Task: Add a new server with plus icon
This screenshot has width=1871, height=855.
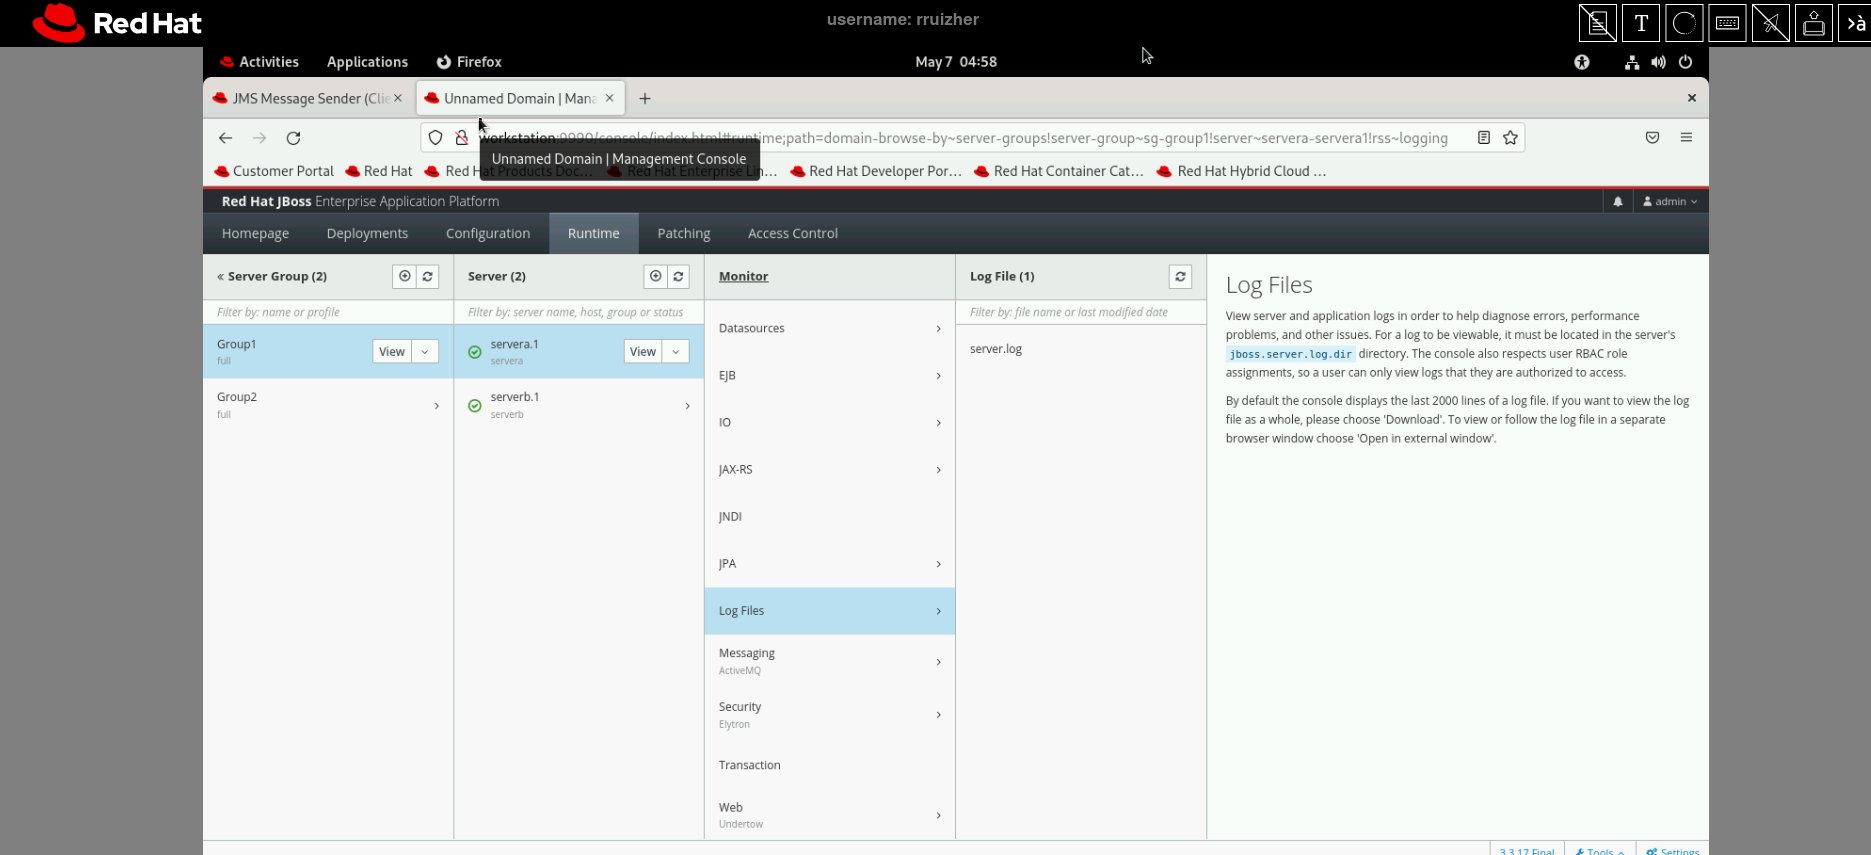Action: (x=655, y=276)
